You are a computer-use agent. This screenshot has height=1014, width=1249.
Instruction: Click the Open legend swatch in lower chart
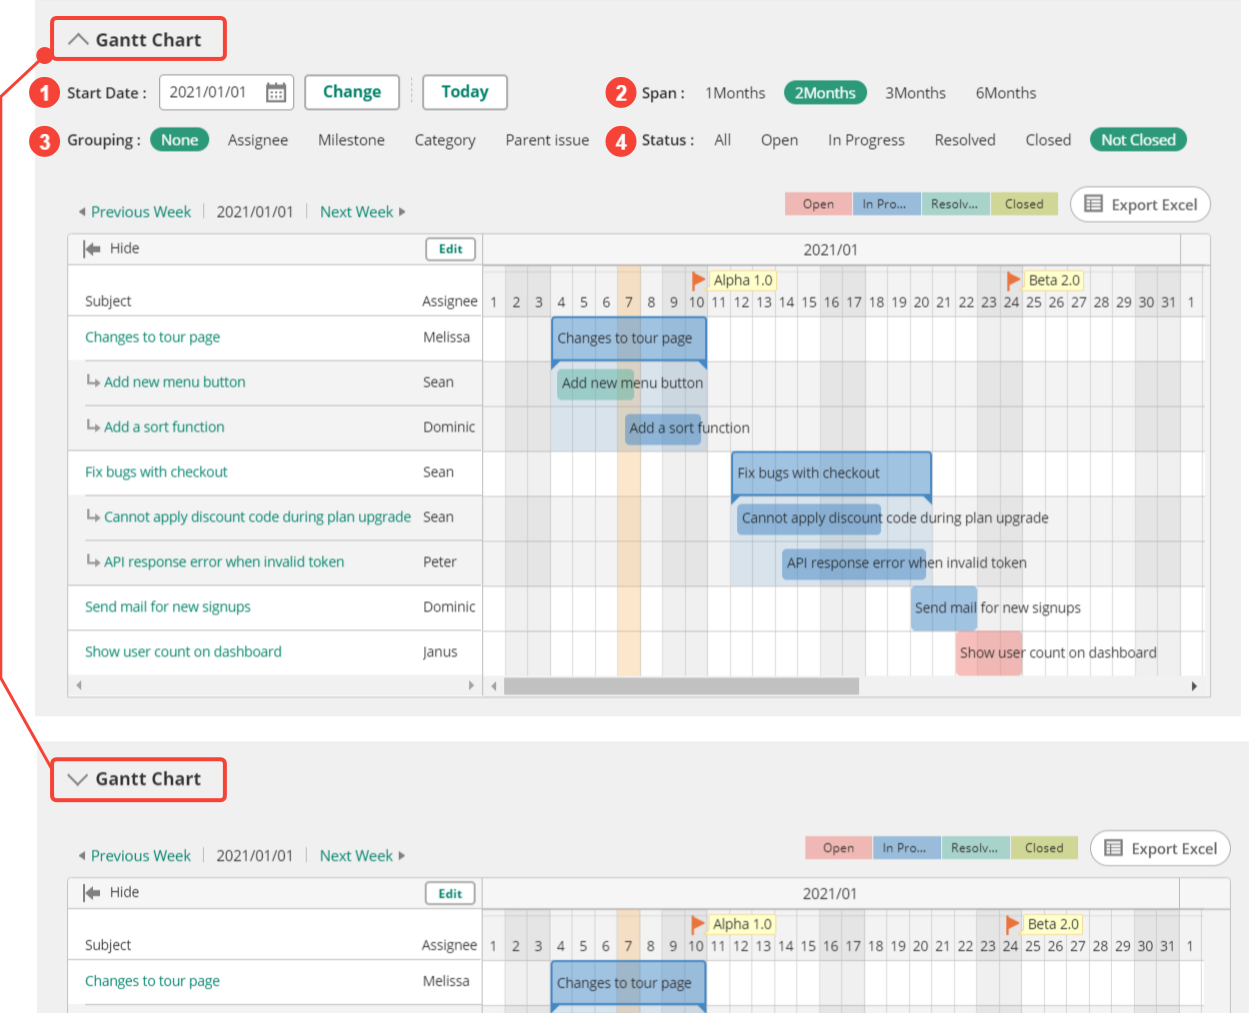pos(838,848)
